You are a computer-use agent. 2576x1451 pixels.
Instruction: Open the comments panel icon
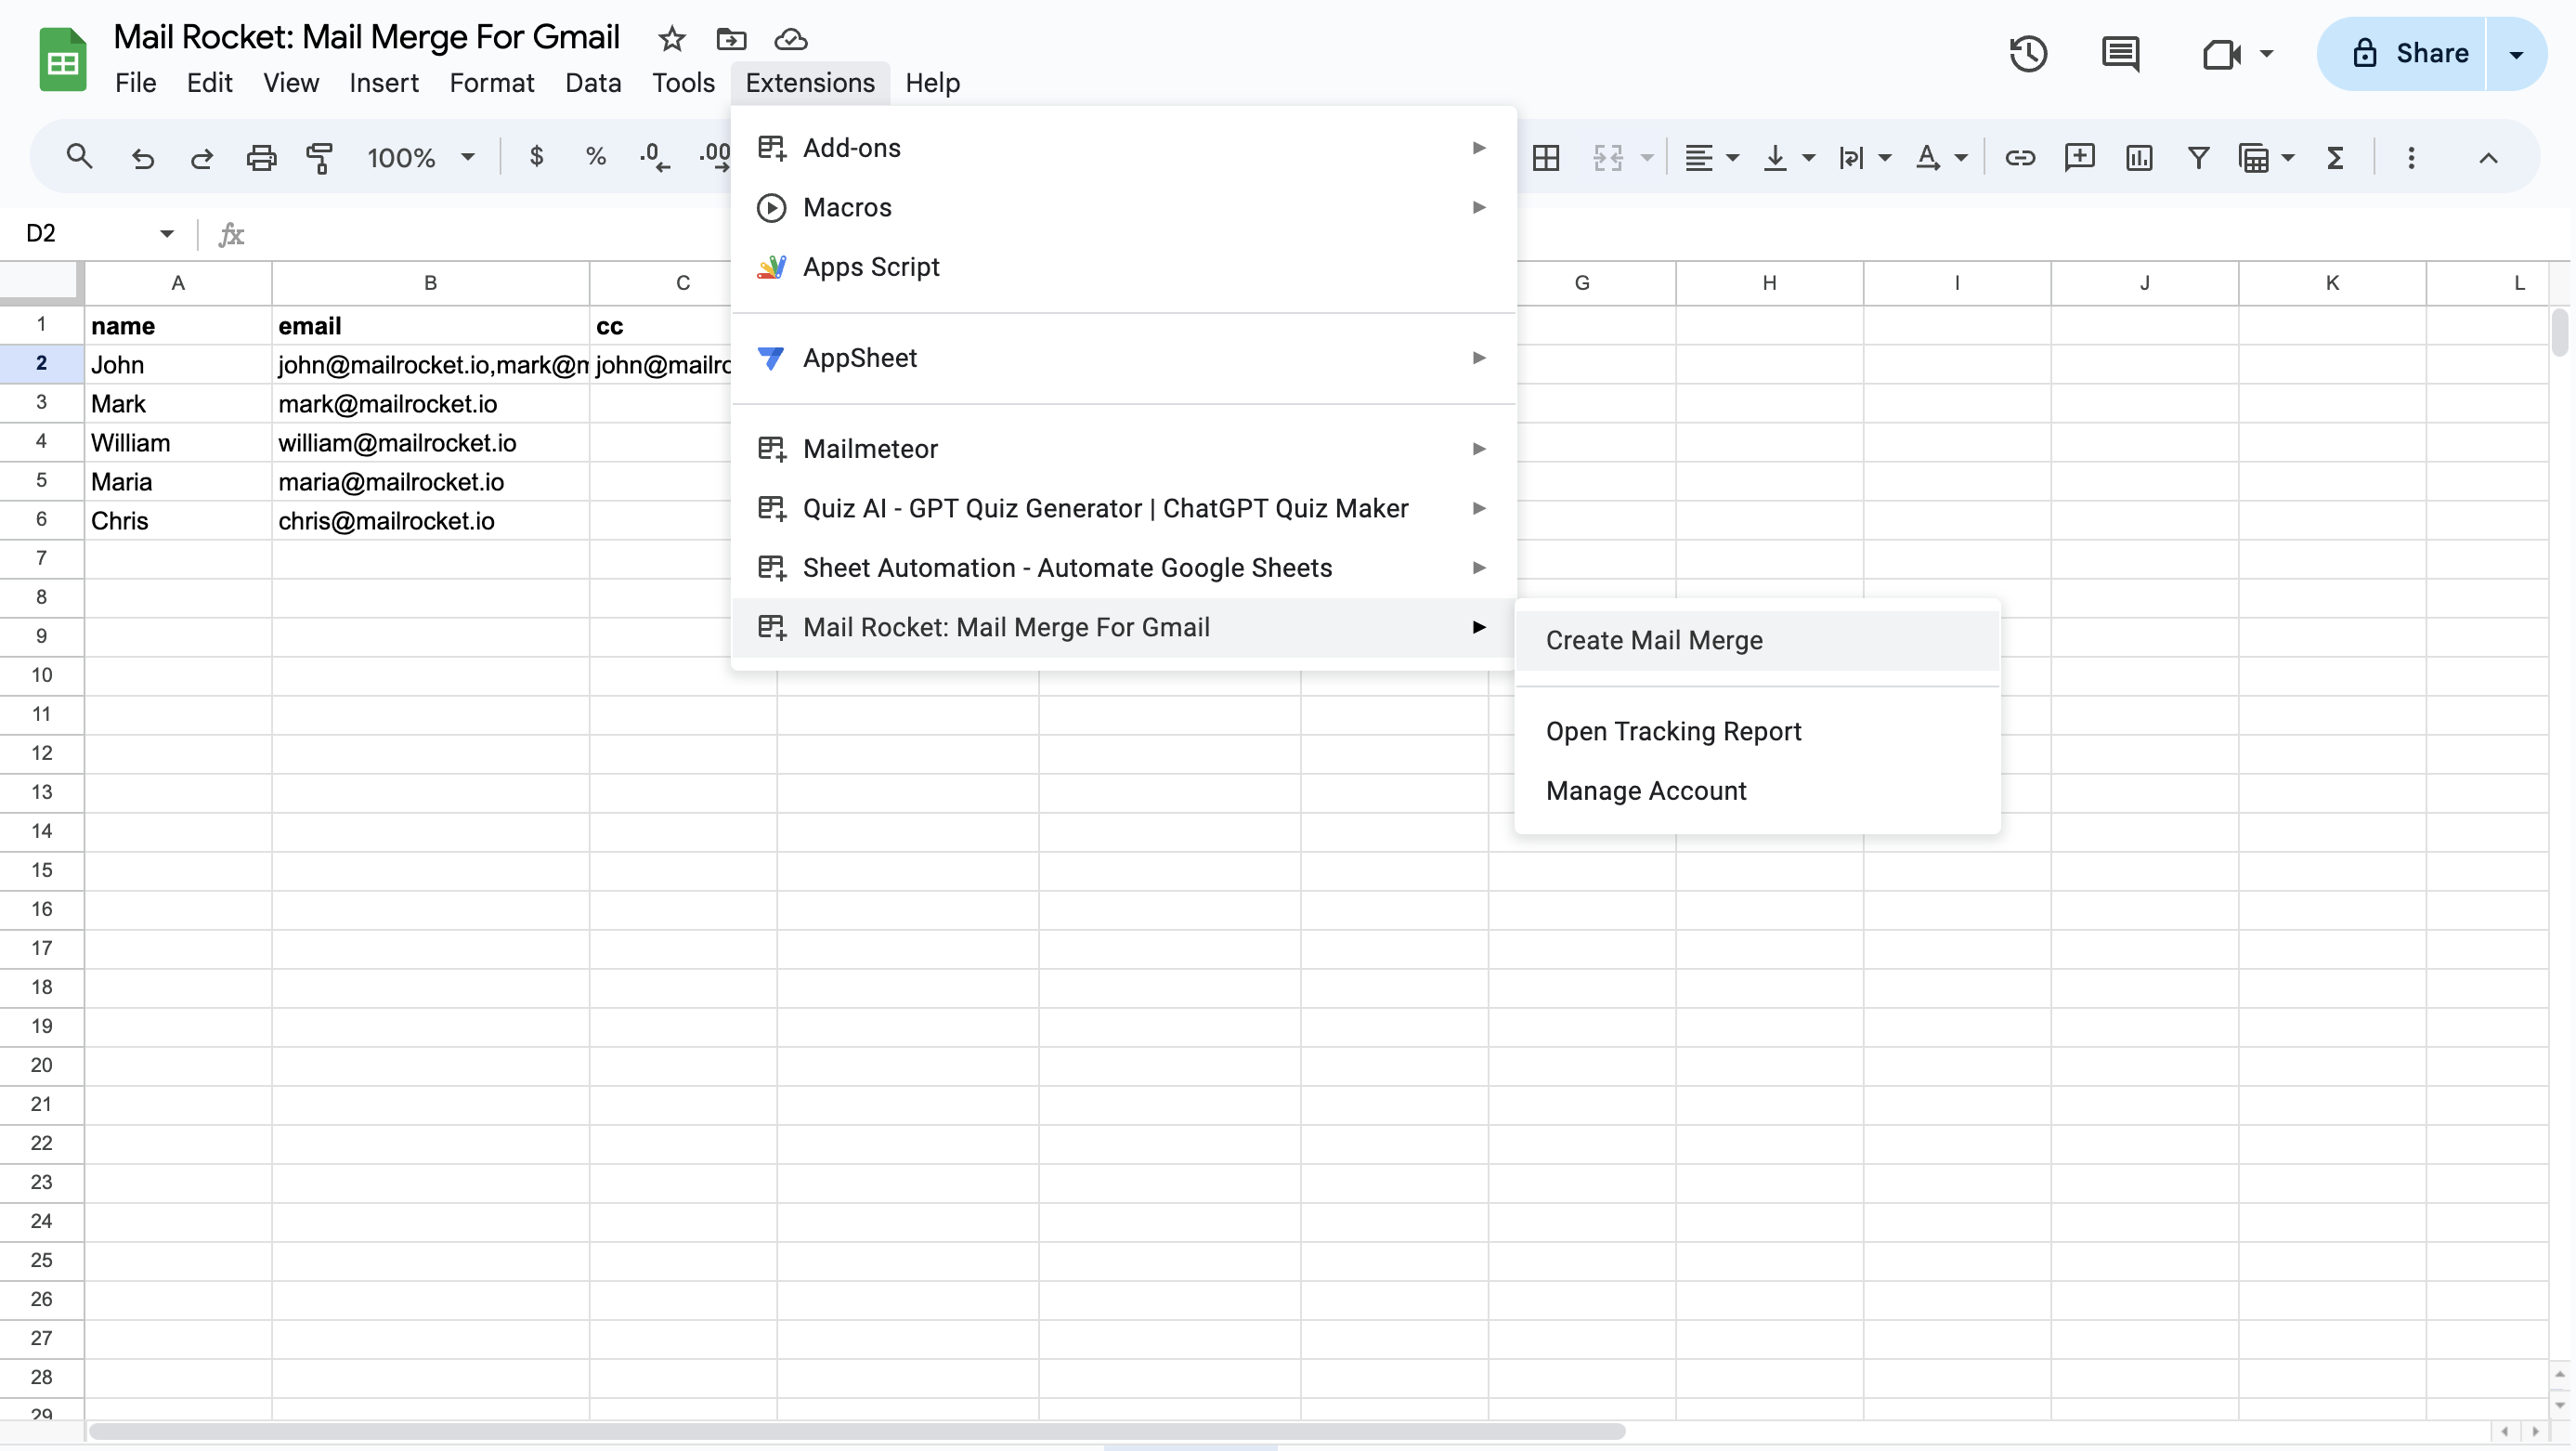click(x=2120, y=53)
